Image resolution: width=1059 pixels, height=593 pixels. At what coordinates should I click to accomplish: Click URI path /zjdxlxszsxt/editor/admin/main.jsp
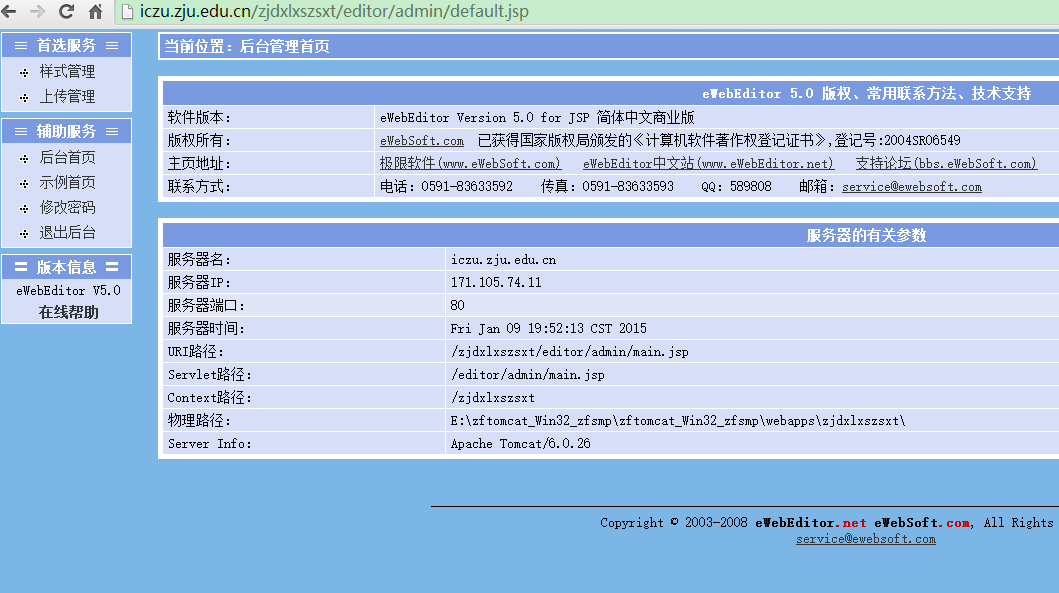[x=569, y=352]
